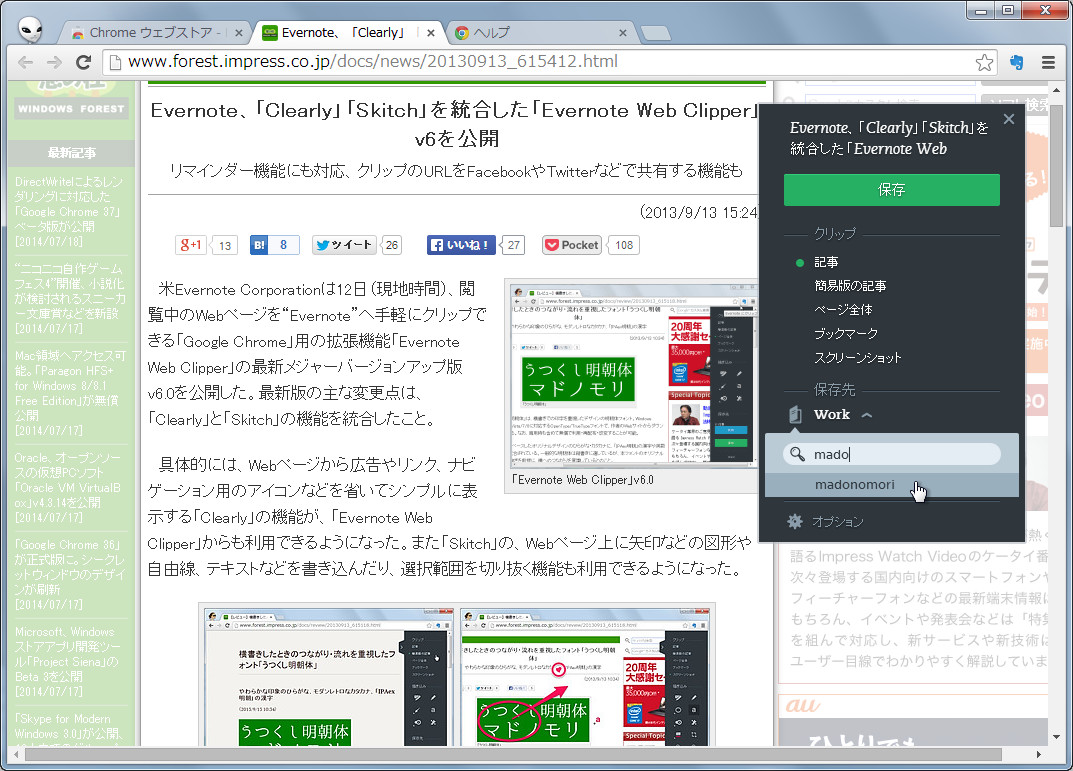Click the Hatena Bookmark B! icon

pos(259,244)
